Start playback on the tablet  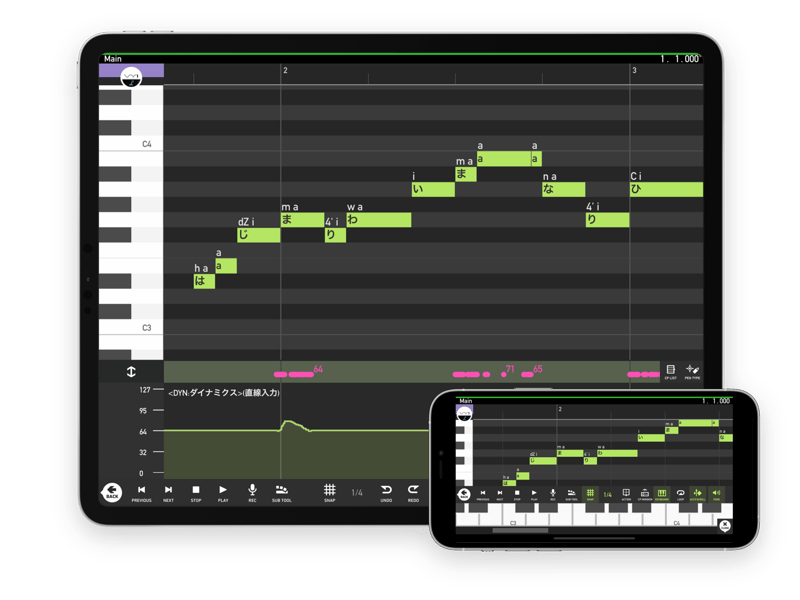[223, 493]
